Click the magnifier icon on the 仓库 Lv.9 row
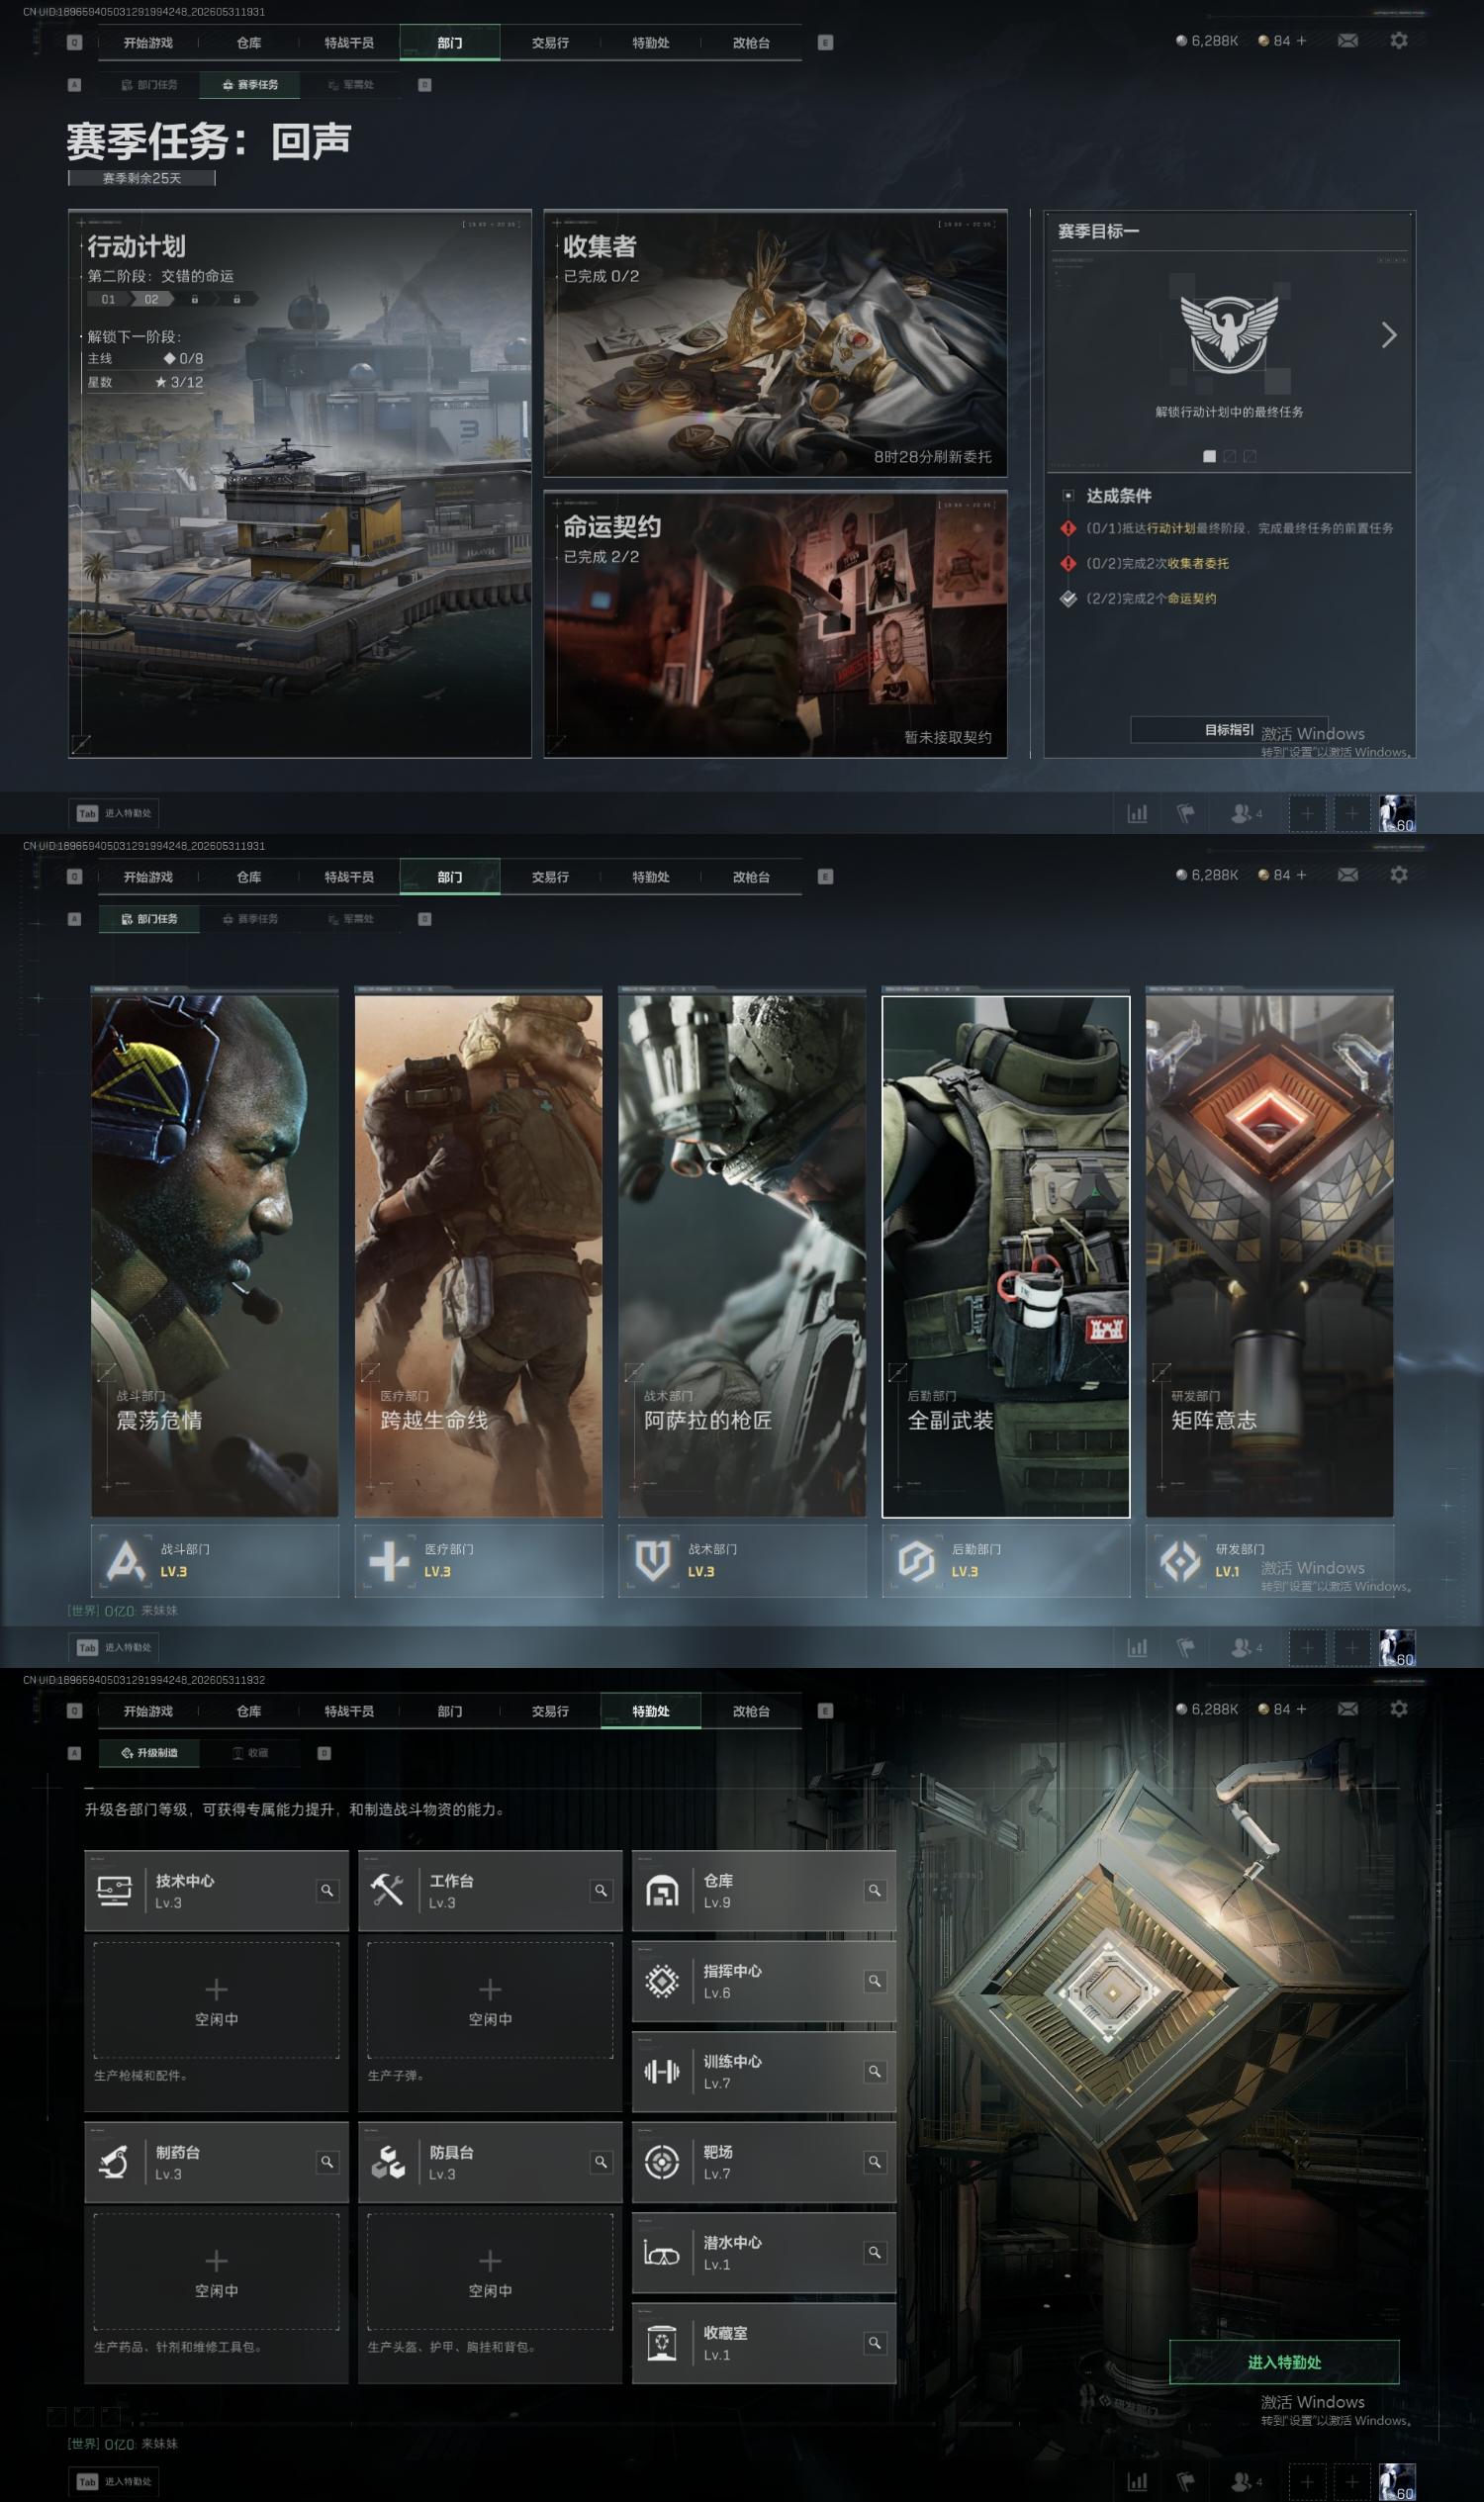 (x=875, y=1890)
